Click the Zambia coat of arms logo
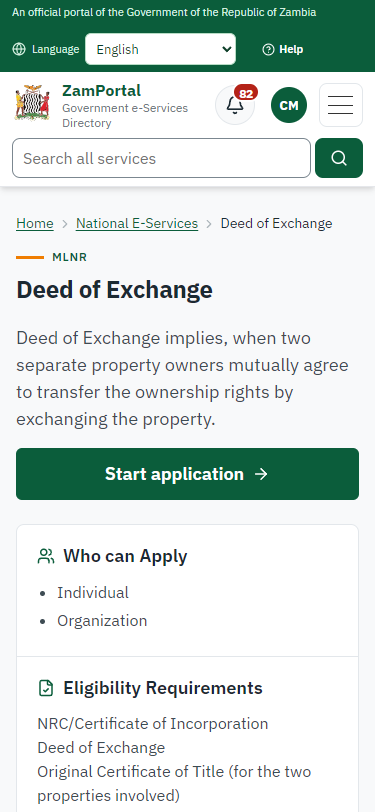The height and width of the screenshot is (812, 375). pos(32,103)
